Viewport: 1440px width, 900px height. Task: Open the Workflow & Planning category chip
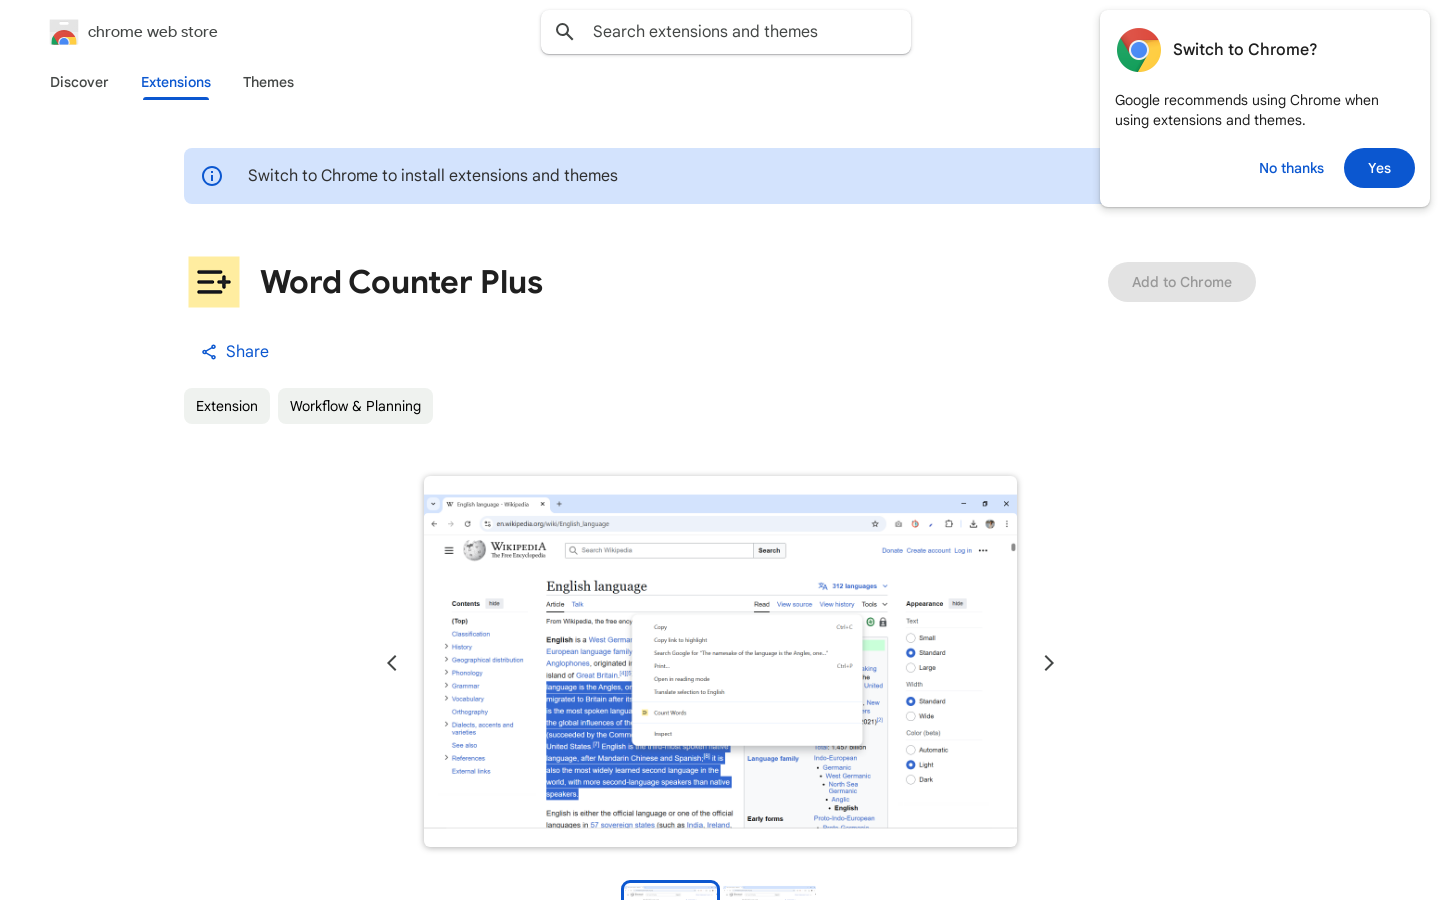(355, 406)
